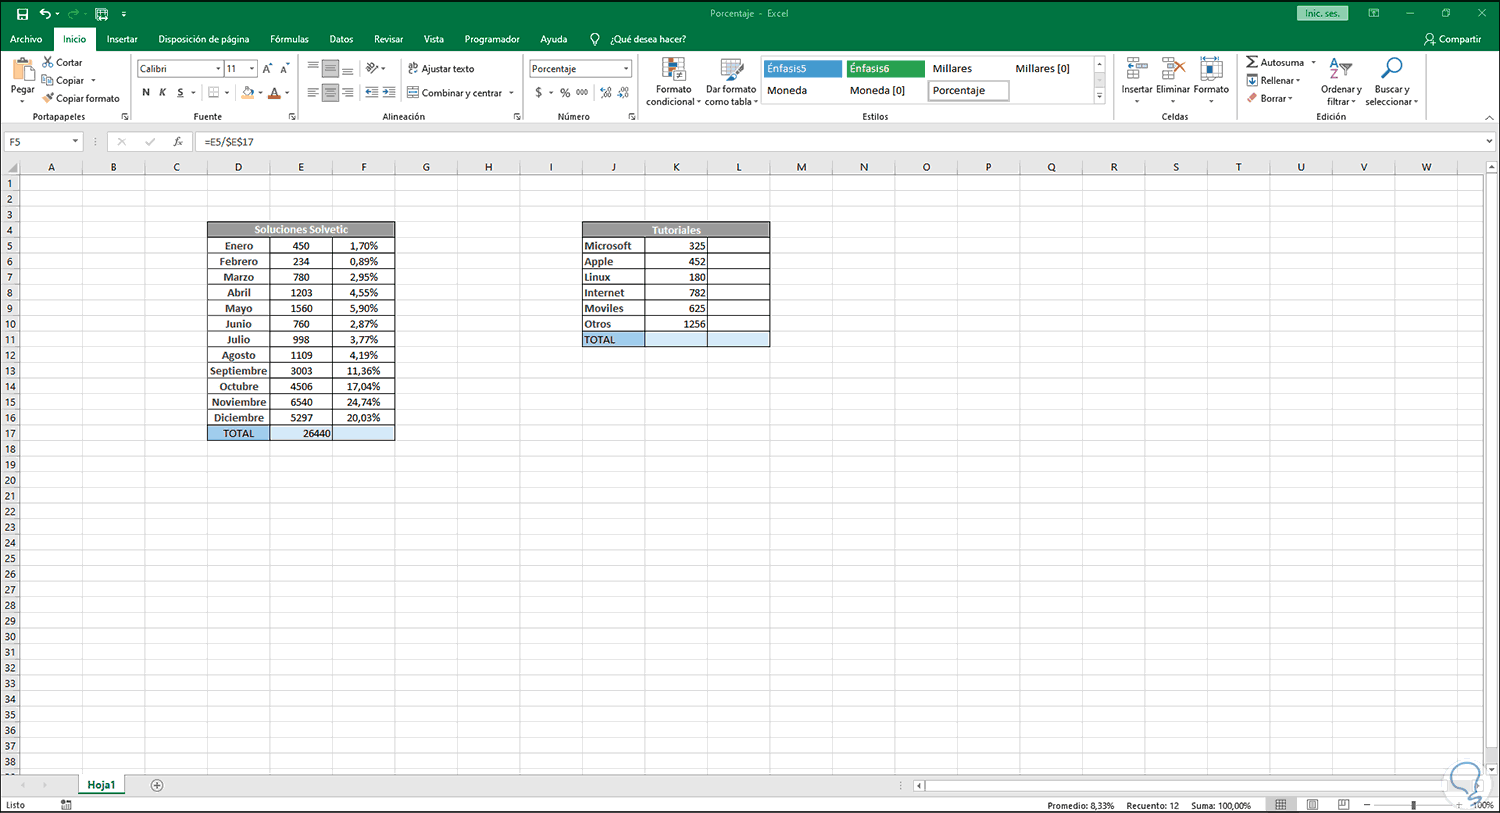This screenshot has width=1500, height=813.
Task: Toggle vertical middle alignment
Action: click(330, 68)
